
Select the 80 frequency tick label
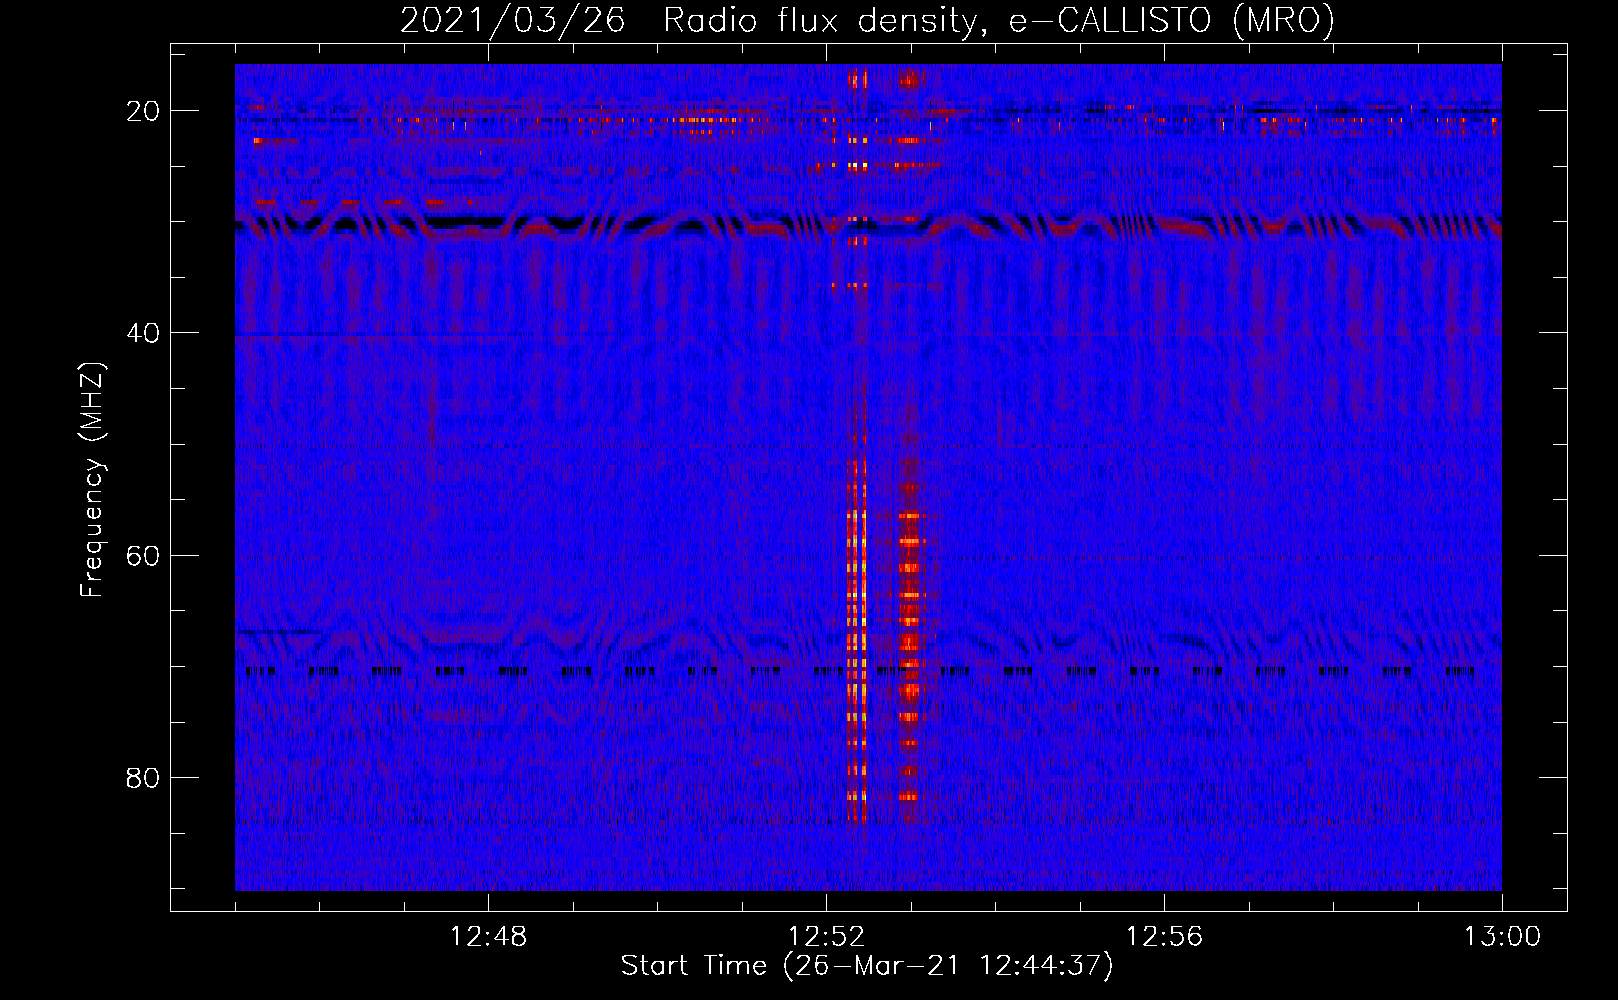click(x=143, y=778)
